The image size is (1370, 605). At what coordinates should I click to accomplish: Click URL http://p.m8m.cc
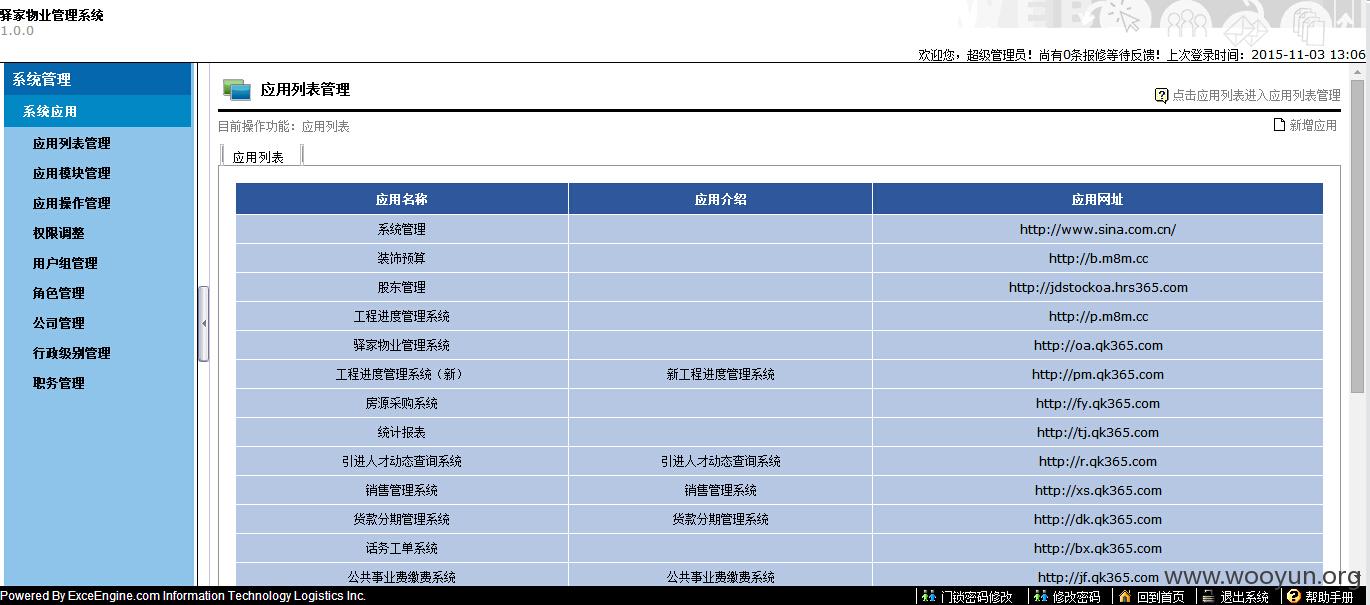(1098, 316)
